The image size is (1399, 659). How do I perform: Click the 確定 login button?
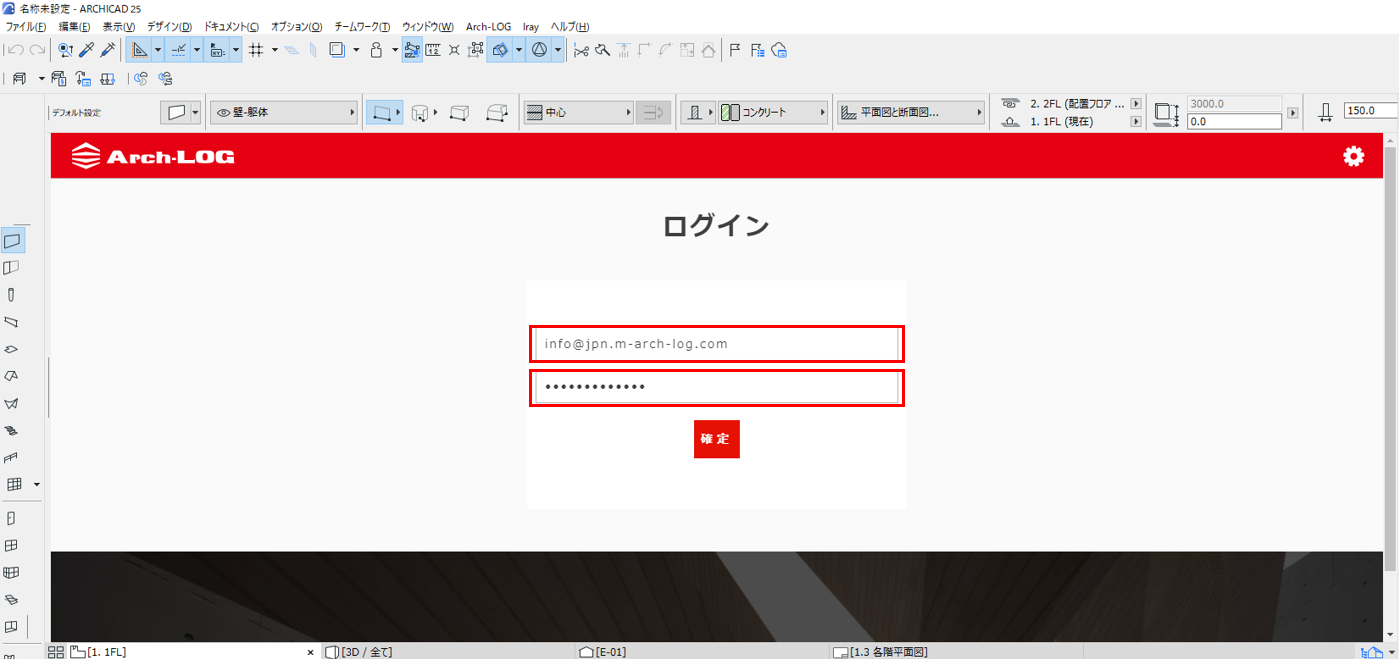(716, 439)
